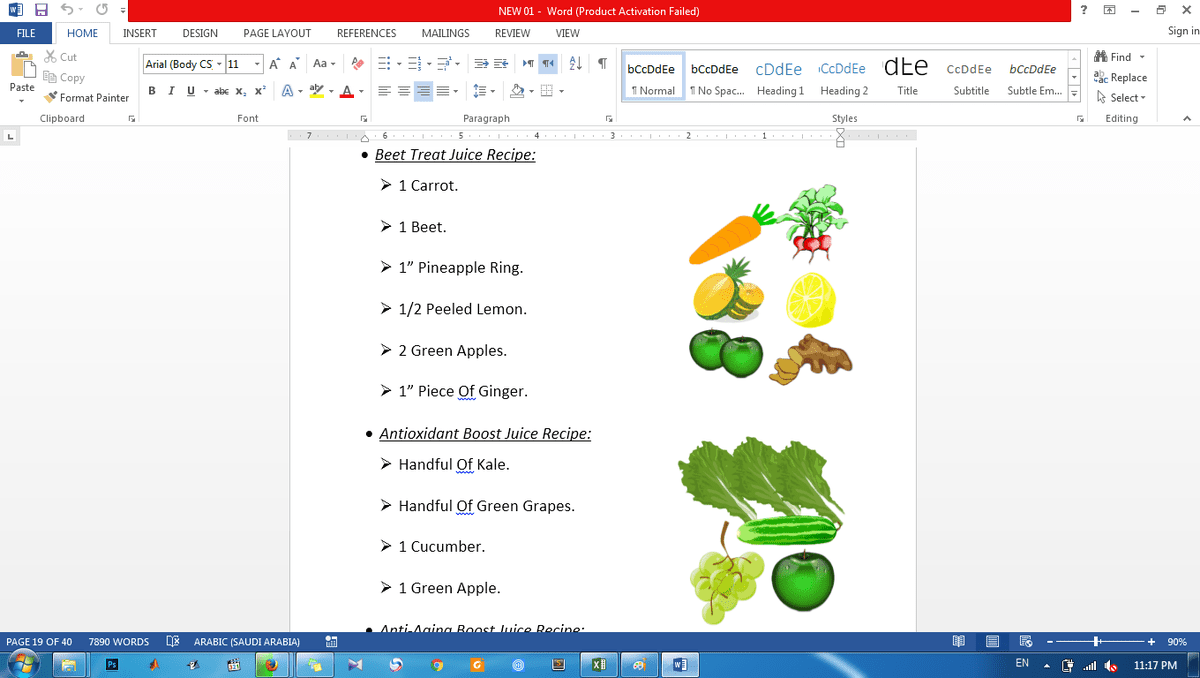
Task: Open the spelling proofing status icon
Action: (x=172, y=641)
